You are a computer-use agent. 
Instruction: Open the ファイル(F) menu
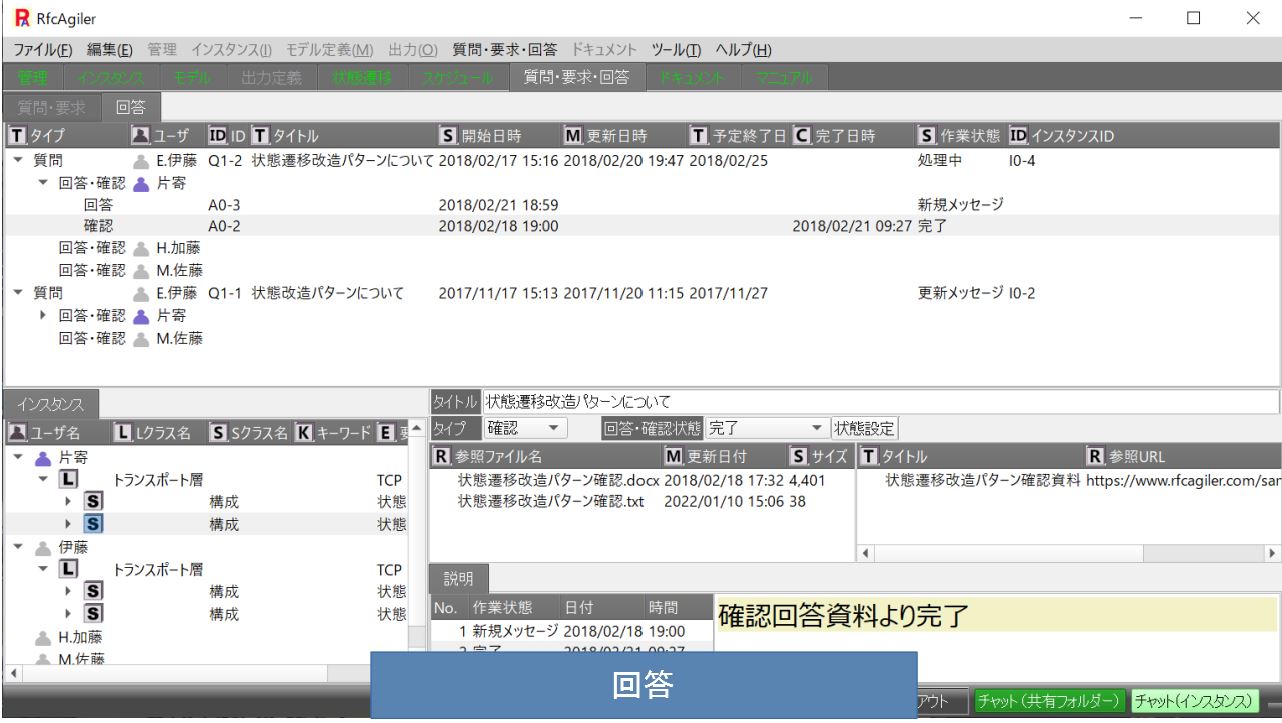click(x=43, y=50)
